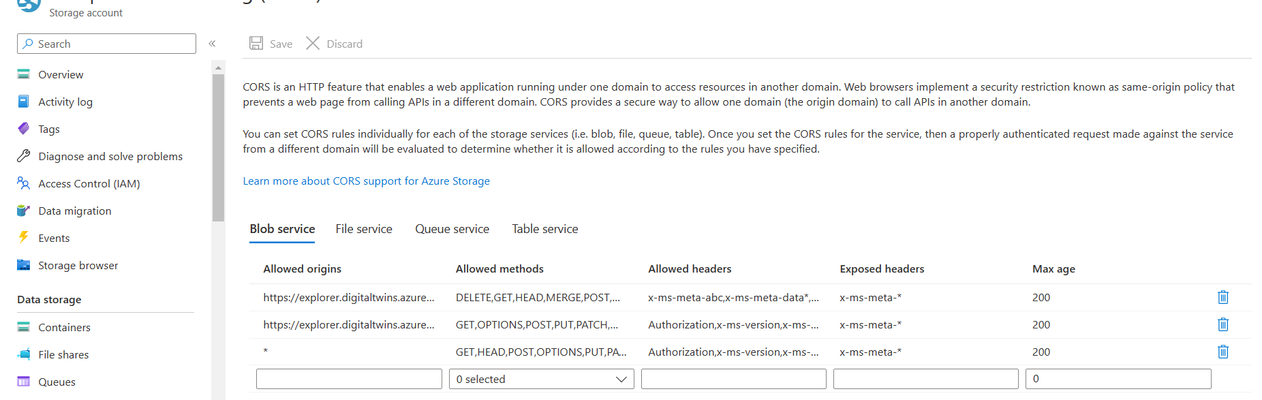
Task: Open Containers under Data storage
Action: coord(64,327)
